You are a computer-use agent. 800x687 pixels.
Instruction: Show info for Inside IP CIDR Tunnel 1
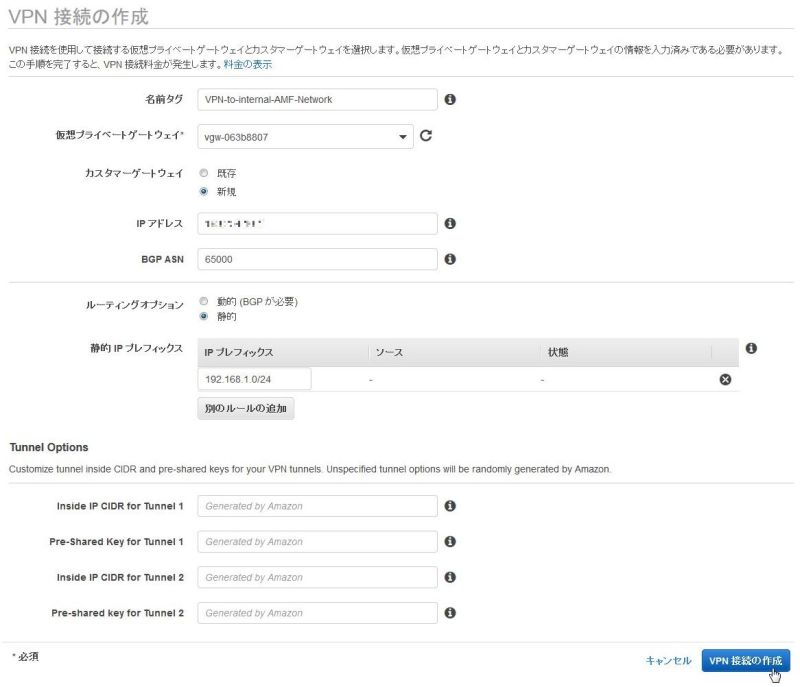click(x=450, y=506)
